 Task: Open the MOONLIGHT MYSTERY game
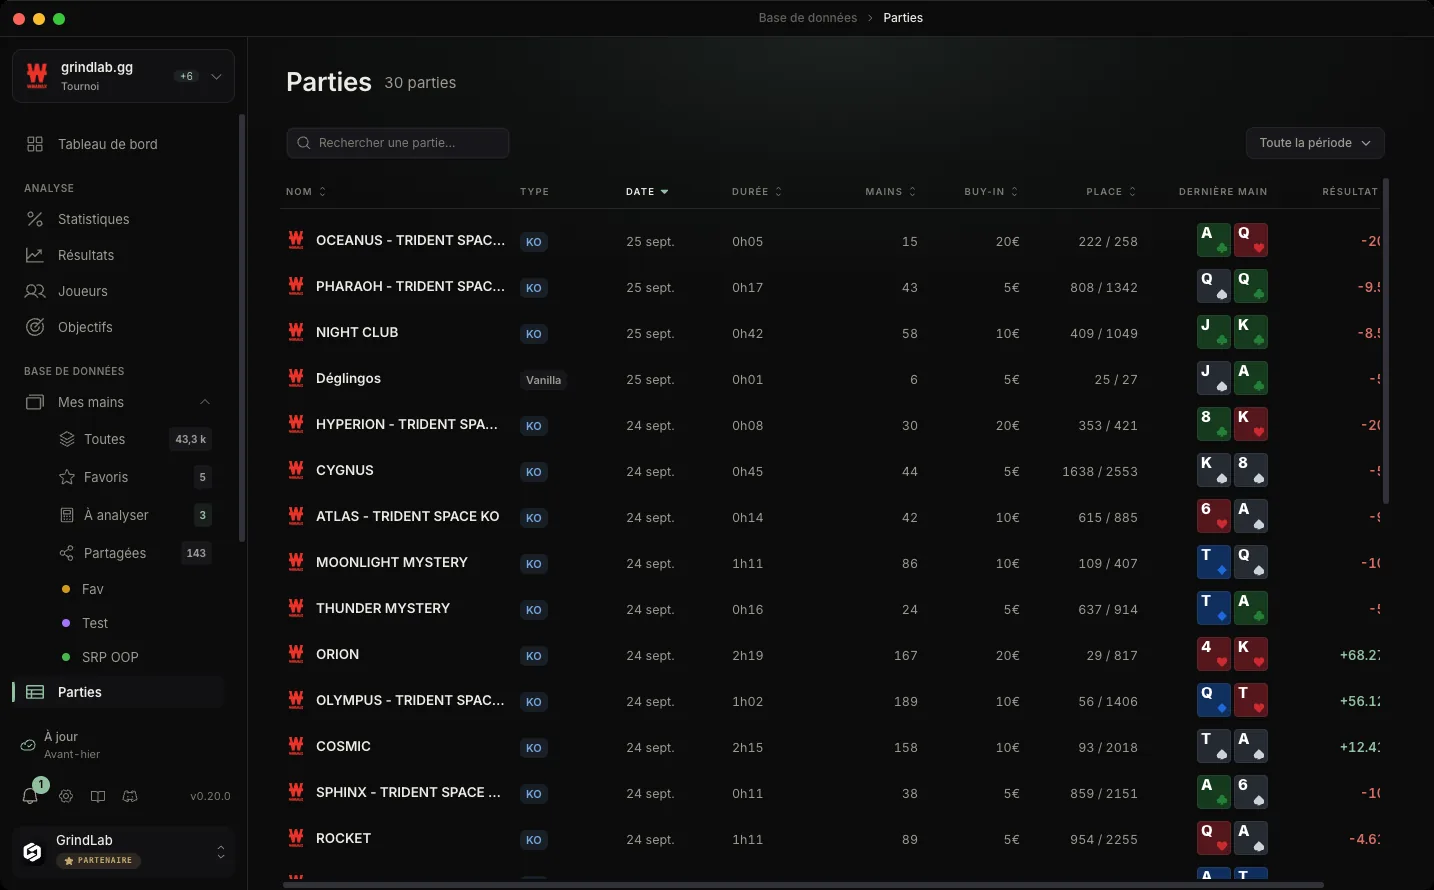pyautogui.click(x=392, y=562)
